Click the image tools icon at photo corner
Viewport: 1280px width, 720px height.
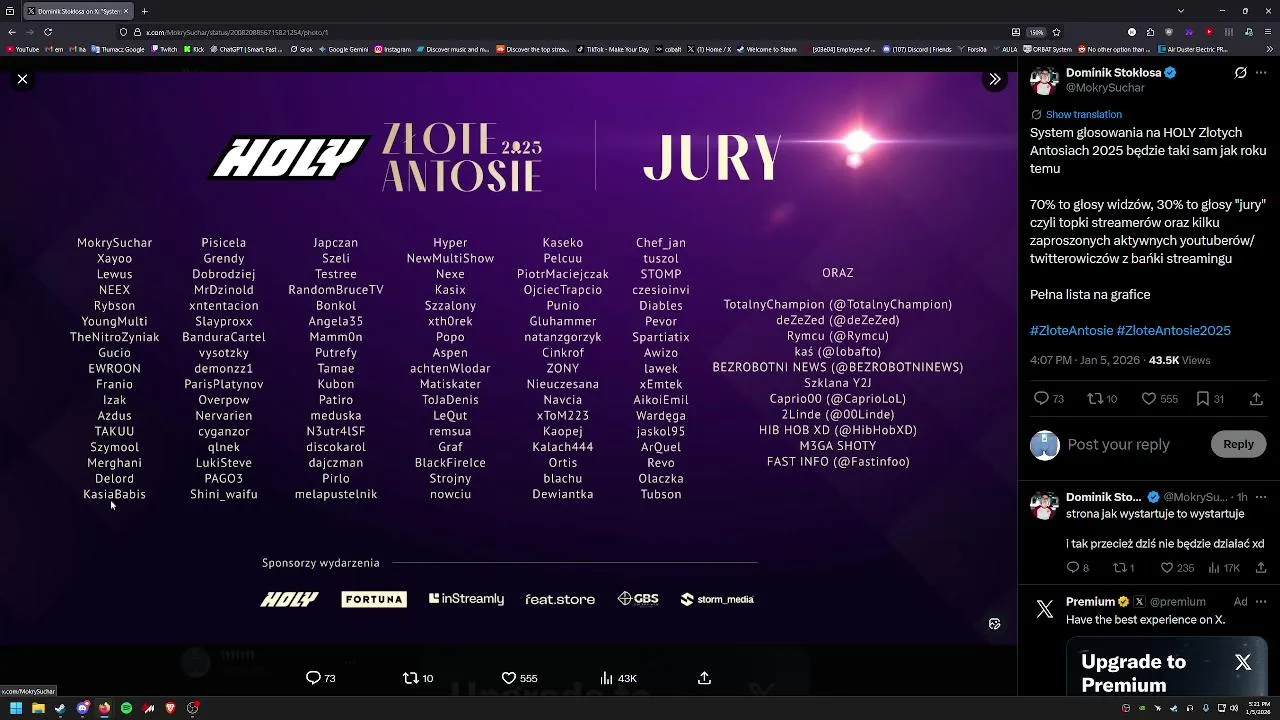[994, 624]
